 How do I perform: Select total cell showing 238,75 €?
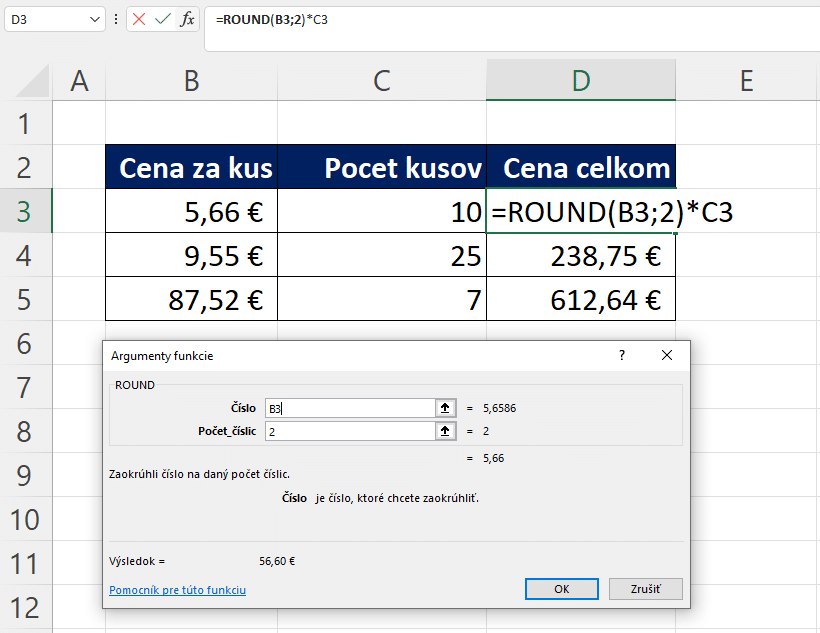tap(581, 255)
